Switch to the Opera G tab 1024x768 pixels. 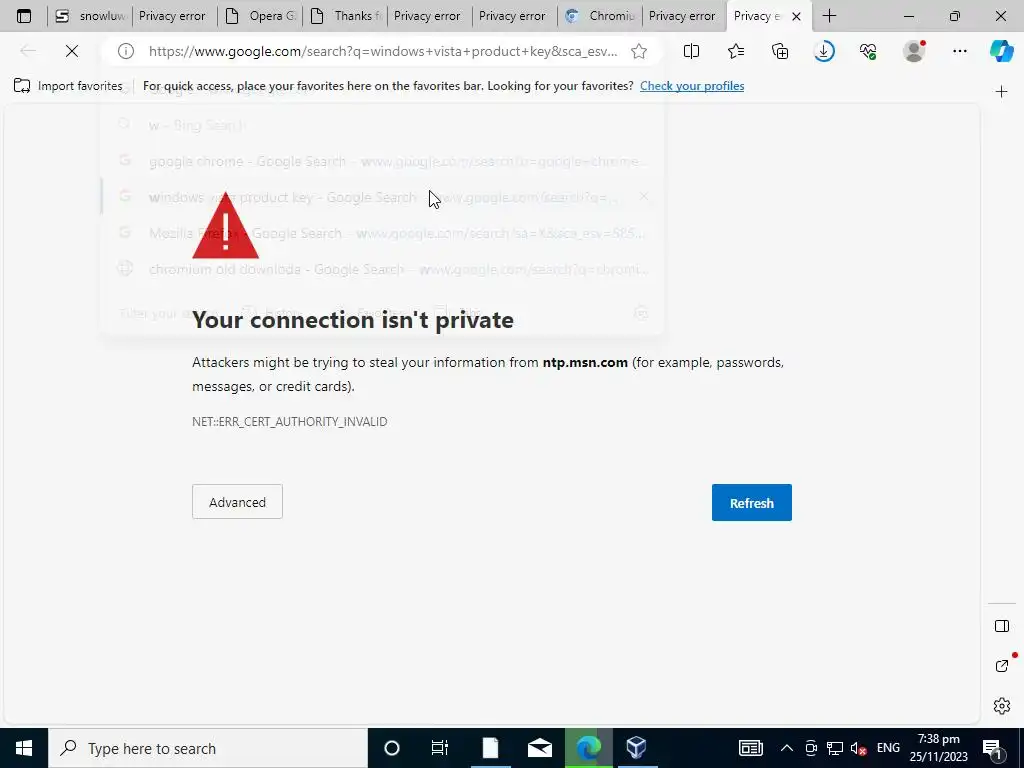pos(260,16)
